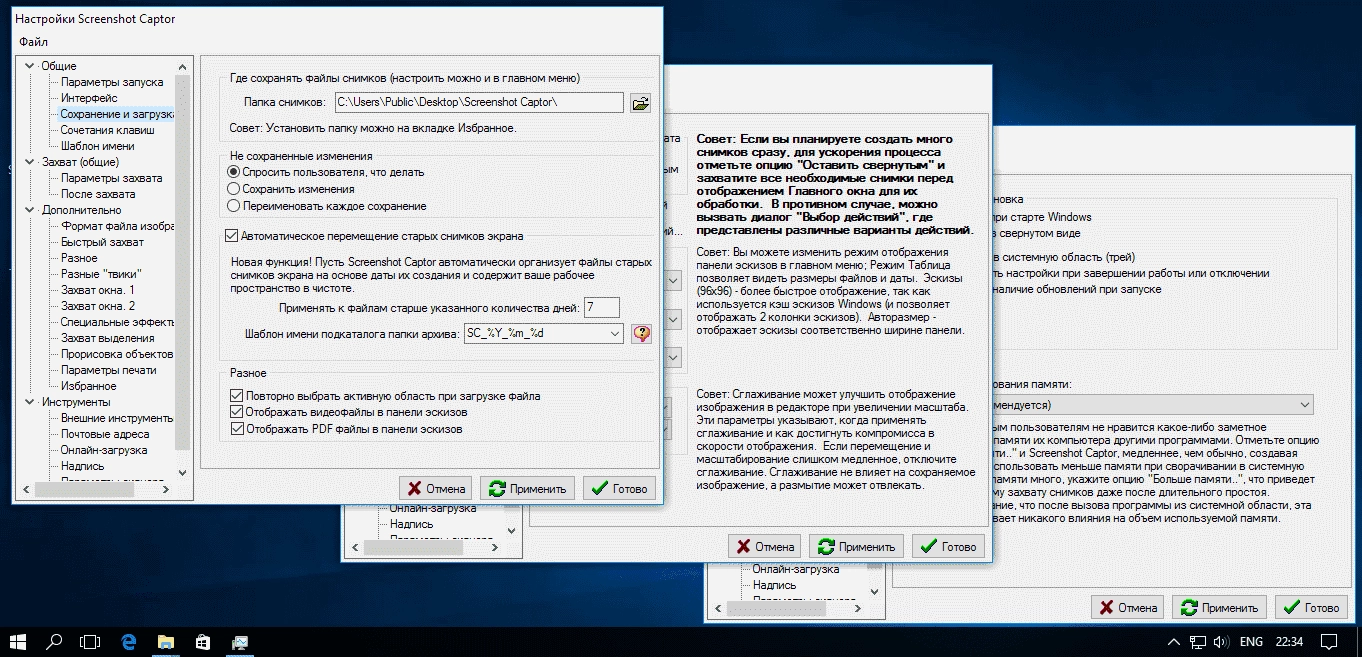The image size is (1362, 657).
Task: Open the Action Center notification icon
Action: (x=1329, y=641)
